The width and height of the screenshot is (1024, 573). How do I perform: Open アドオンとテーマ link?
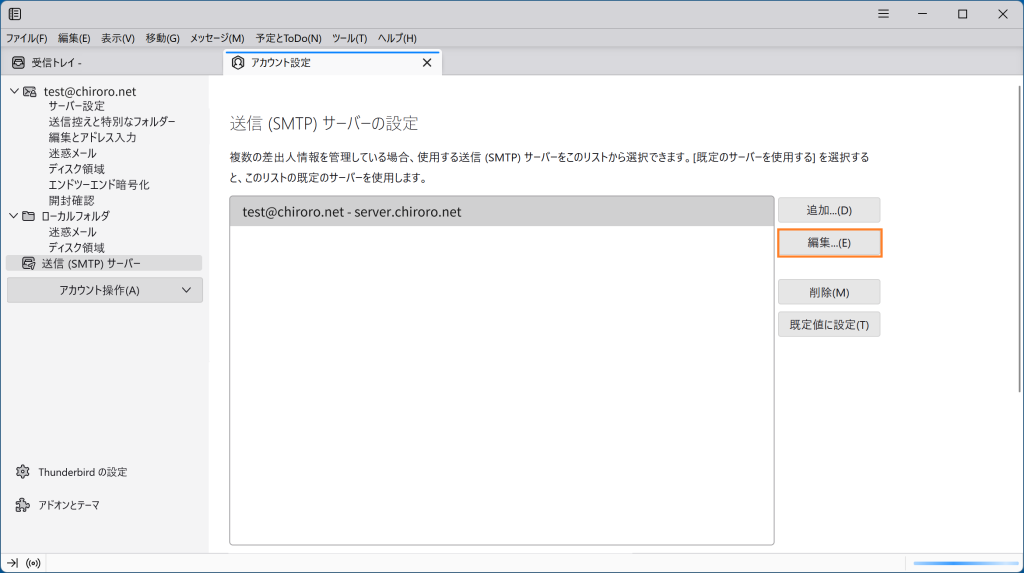(69, 505)
